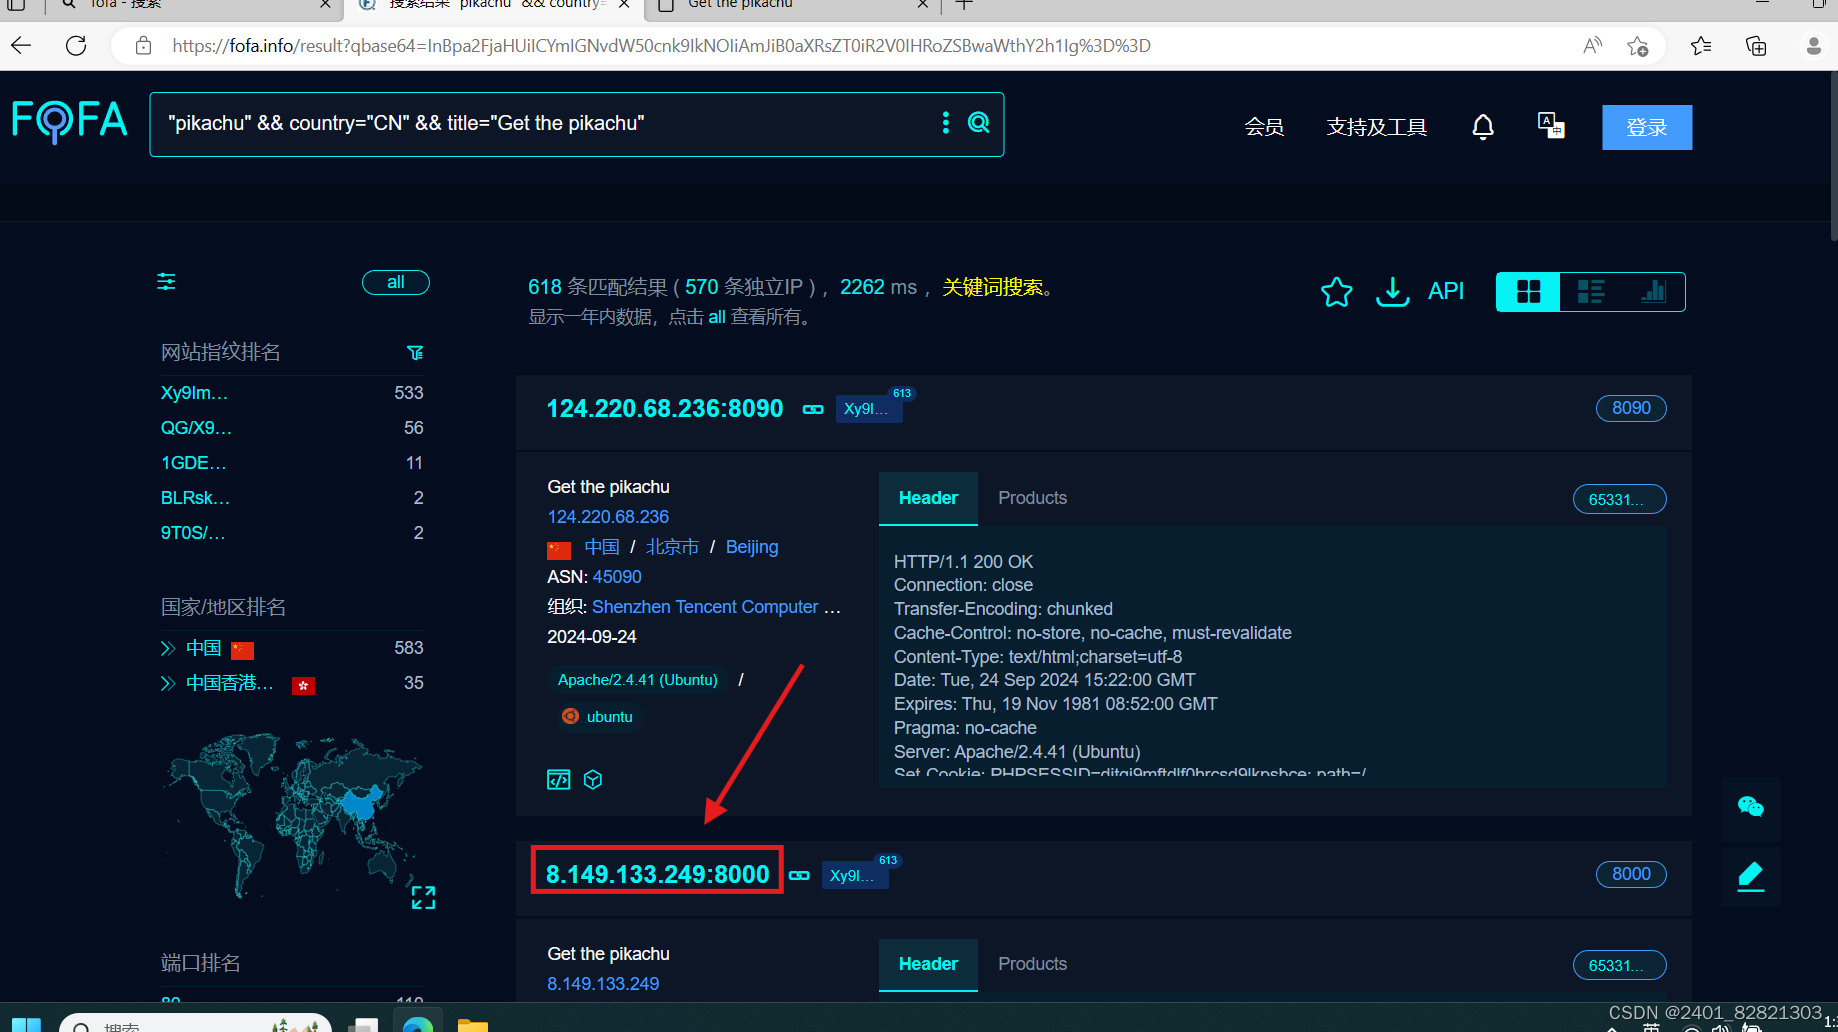Open File Explorer from taskbar
Image resolution: width=1838 pixels, height=1032 pixels.
tap(472, 1024)
